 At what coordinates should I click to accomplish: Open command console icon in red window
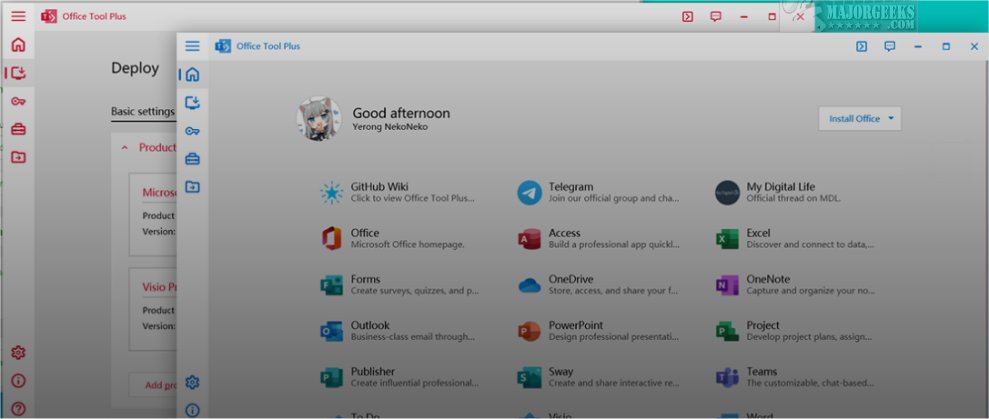pos(688,16)
